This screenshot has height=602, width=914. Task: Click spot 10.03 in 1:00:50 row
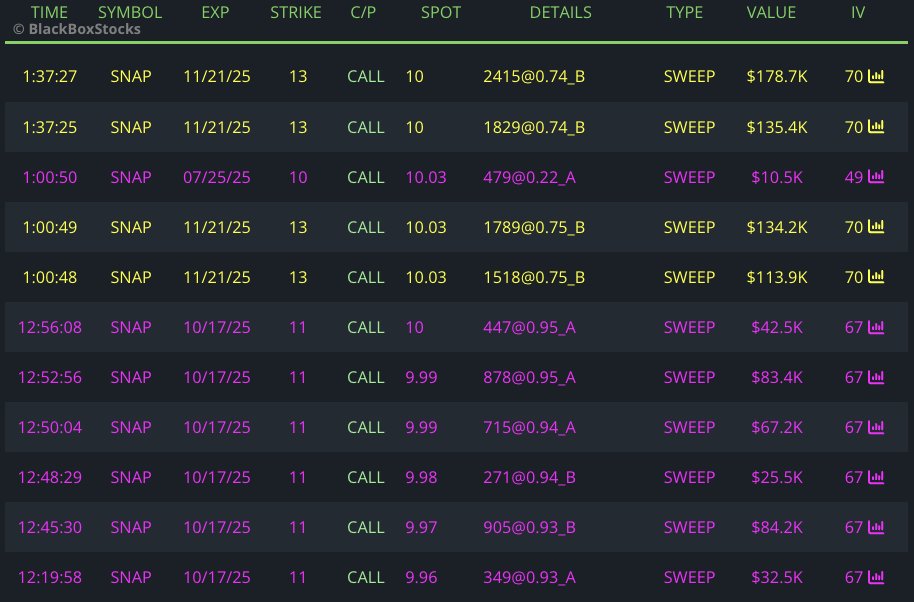point(426,177)
